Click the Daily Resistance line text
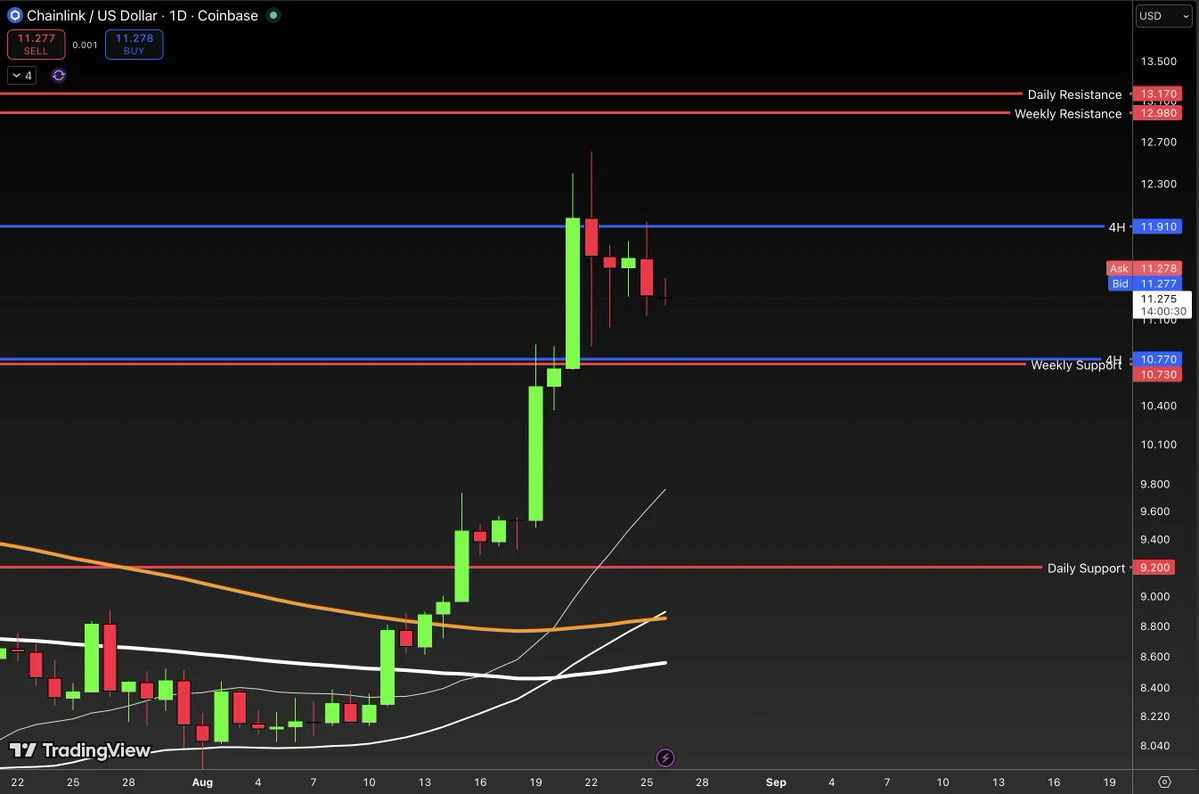Viewport: 1199px width, 794px height. click(1074, 94)
